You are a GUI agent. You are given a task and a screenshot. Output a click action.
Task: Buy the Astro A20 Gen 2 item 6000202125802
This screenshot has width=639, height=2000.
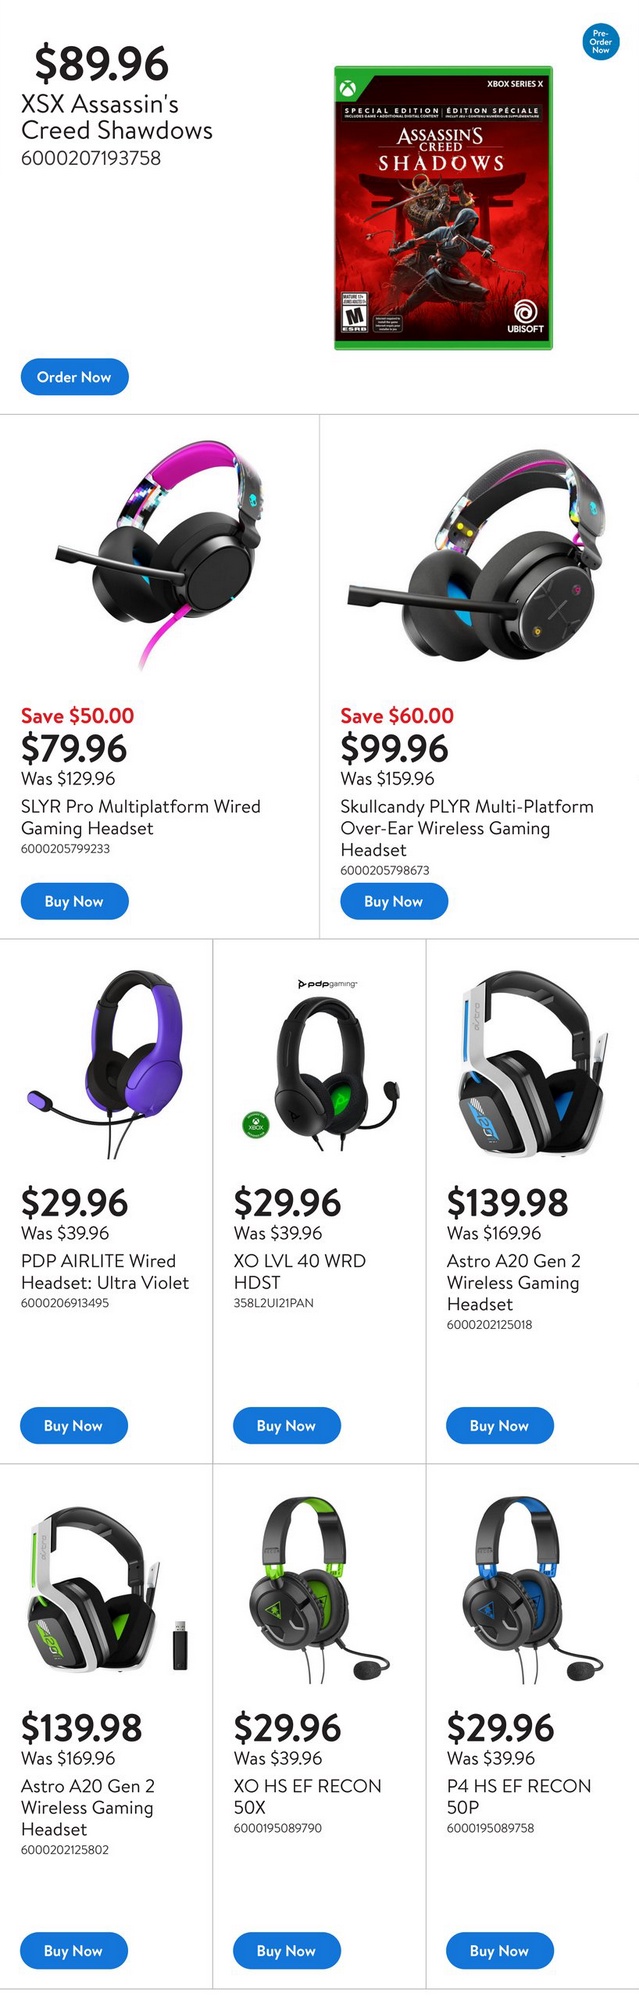tap(73, 1950)
